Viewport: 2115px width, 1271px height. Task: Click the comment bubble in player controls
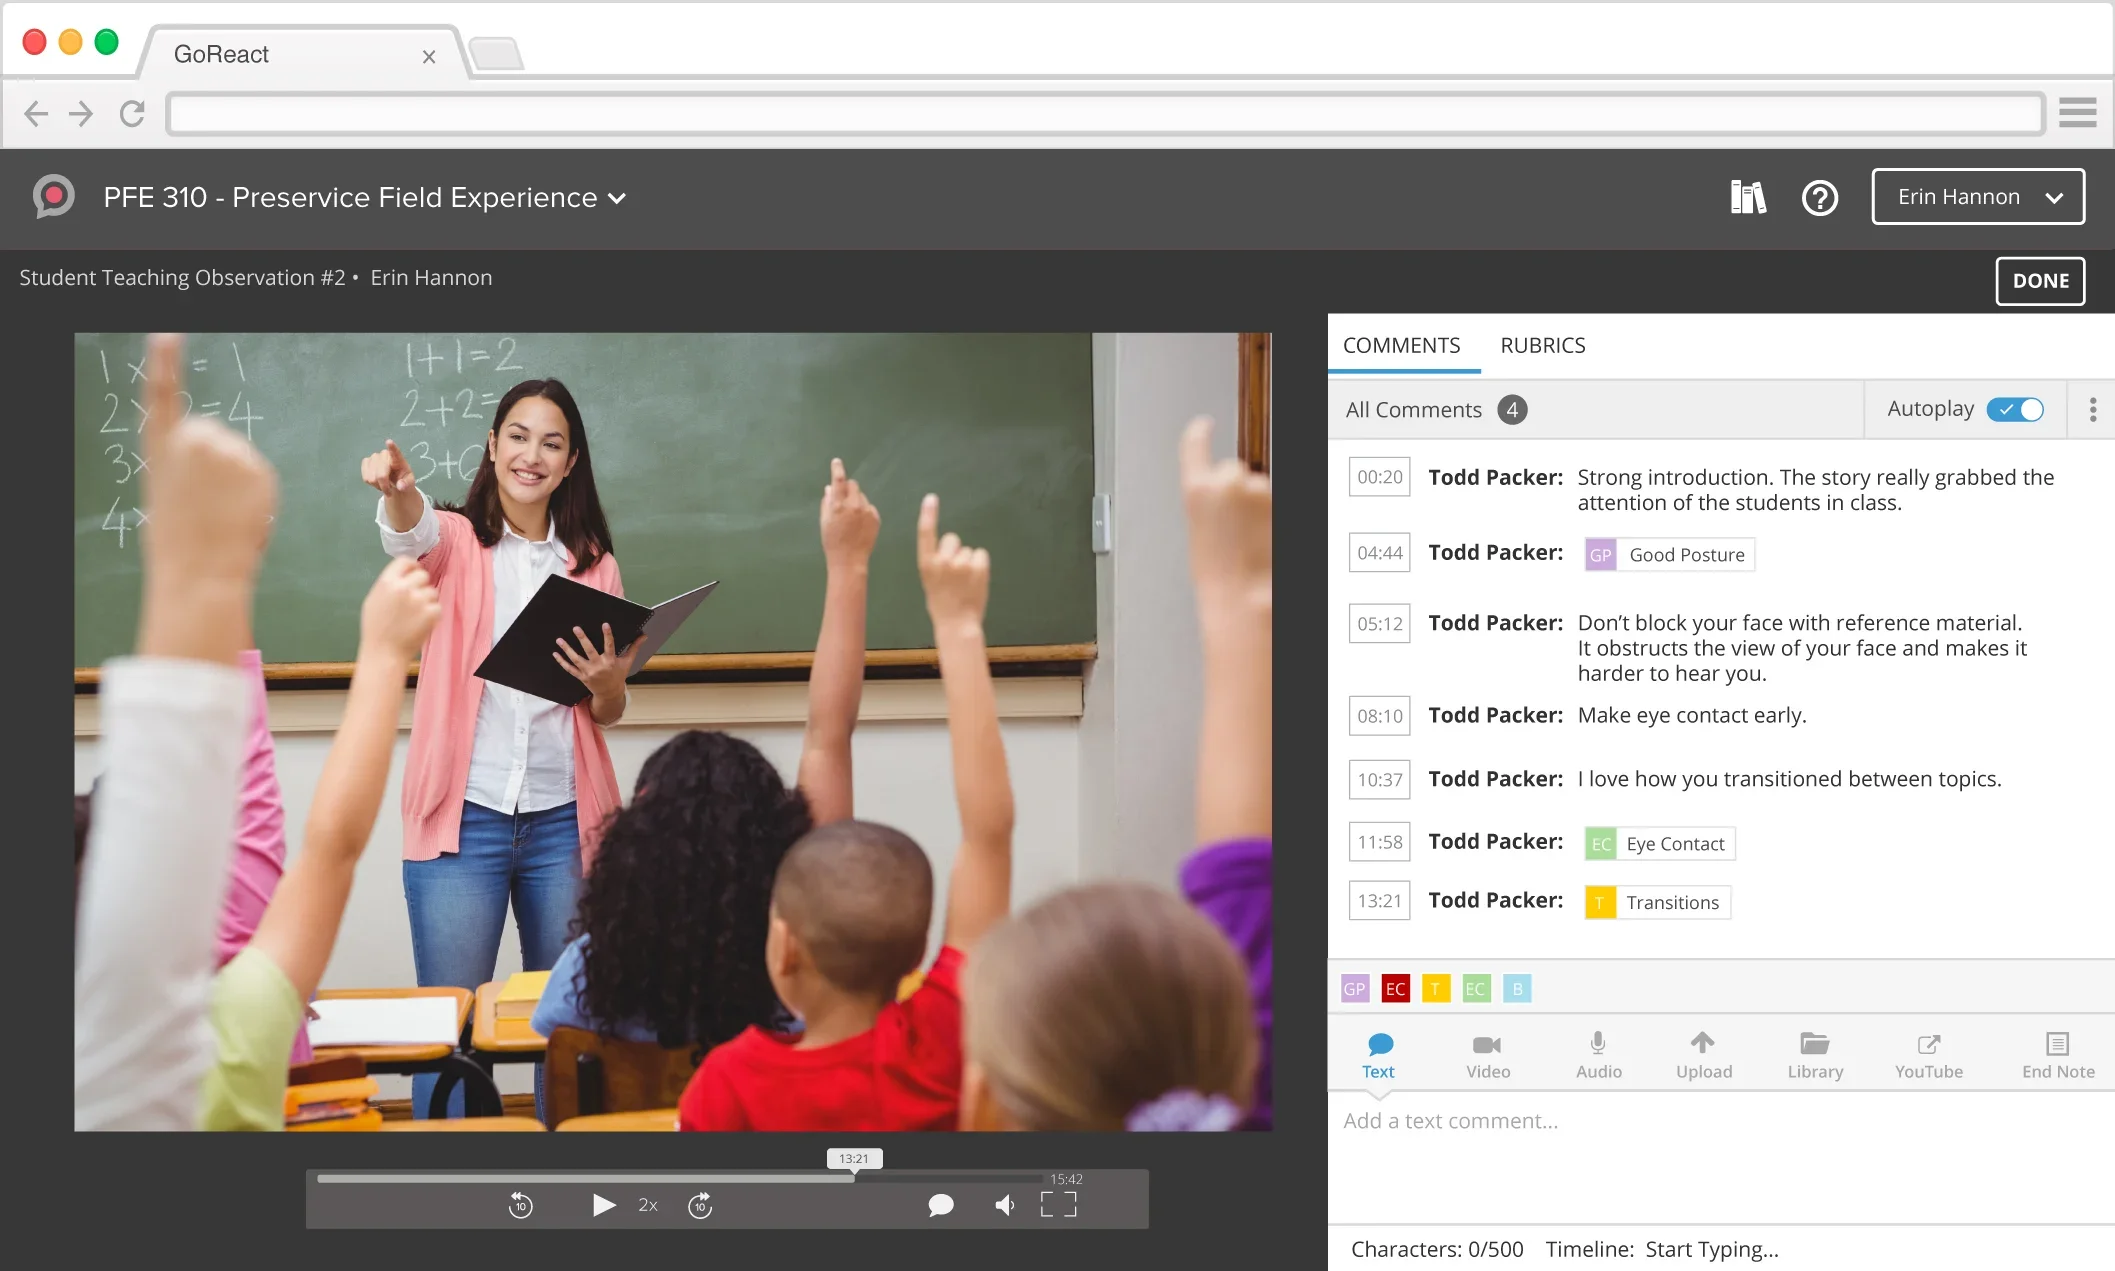tap(940, 1205)
